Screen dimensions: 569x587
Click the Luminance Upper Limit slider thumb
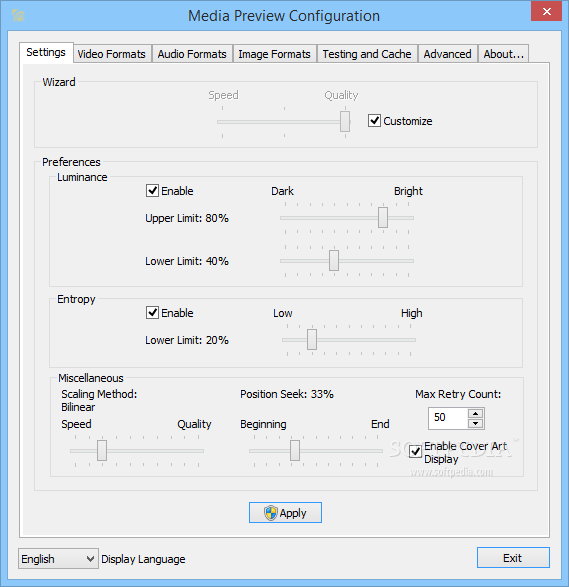383,218
